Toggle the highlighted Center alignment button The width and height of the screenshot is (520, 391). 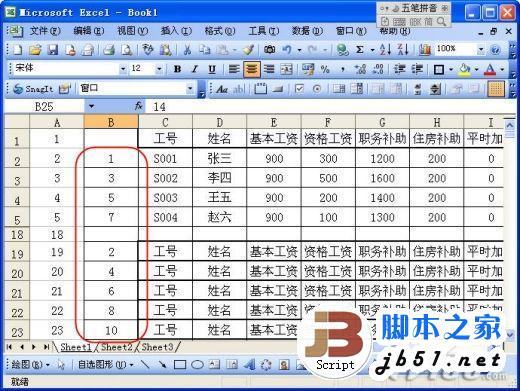tap(251, 69)
